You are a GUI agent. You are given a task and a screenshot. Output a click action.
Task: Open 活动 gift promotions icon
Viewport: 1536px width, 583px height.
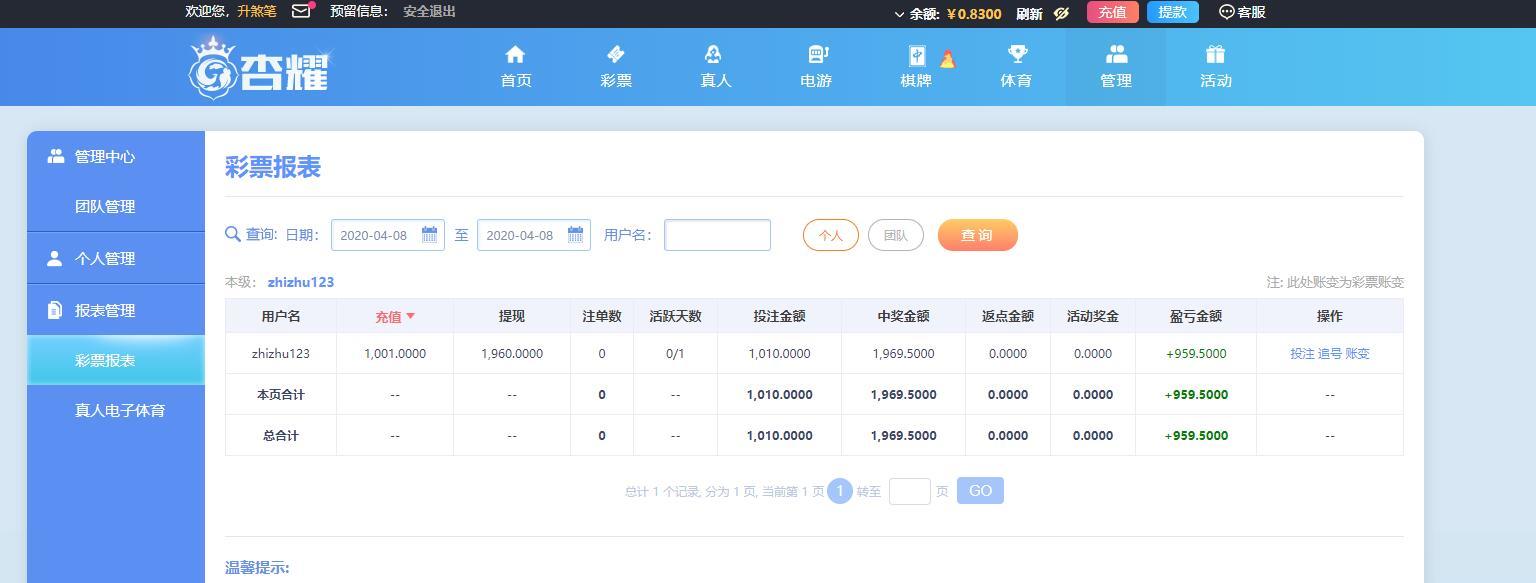(1216, 54)
